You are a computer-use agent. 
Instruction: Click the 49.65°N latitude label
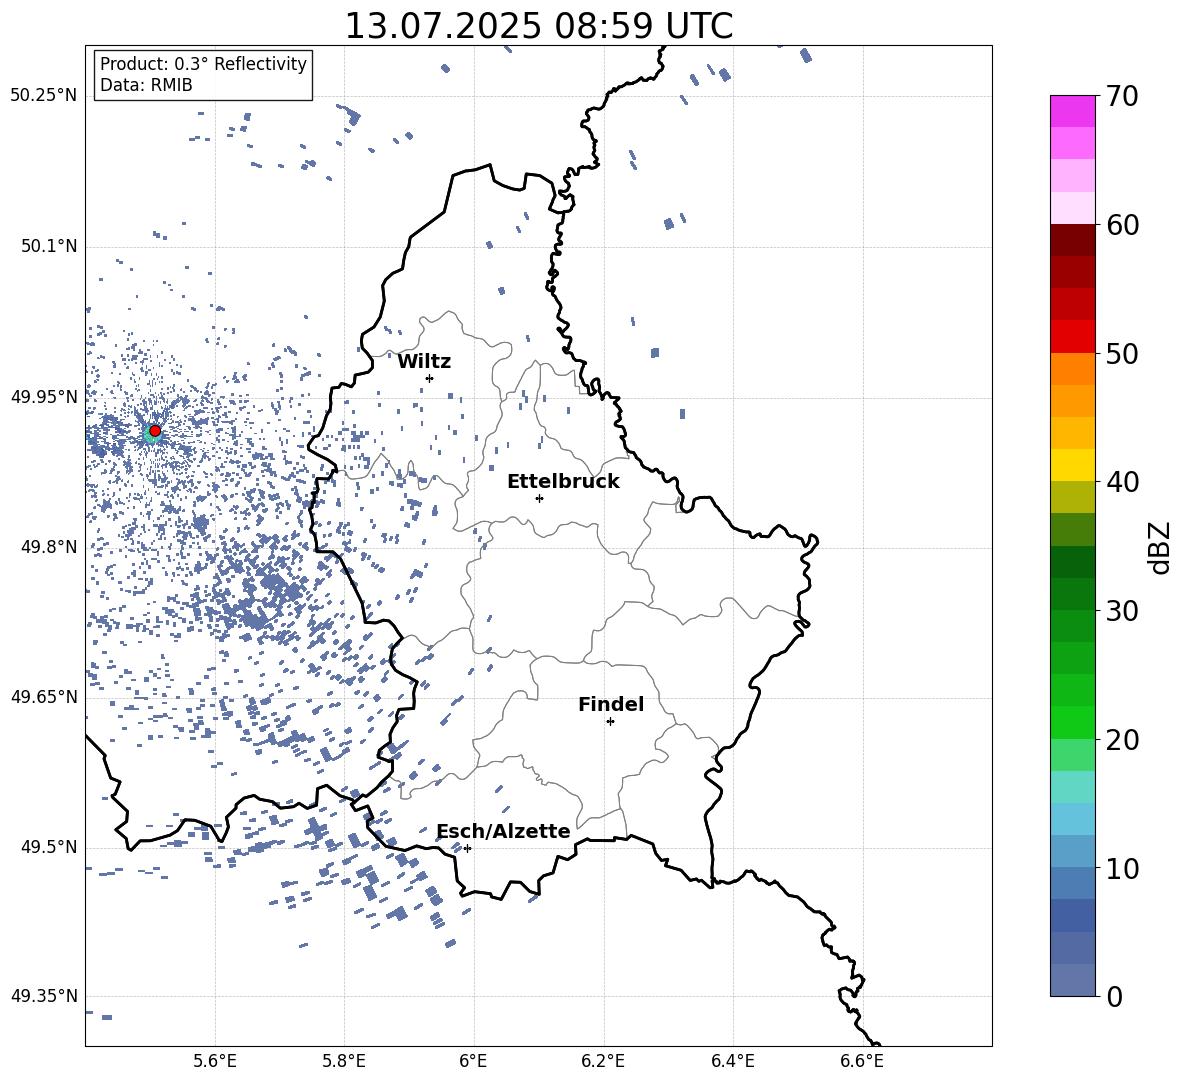[44, 696]
